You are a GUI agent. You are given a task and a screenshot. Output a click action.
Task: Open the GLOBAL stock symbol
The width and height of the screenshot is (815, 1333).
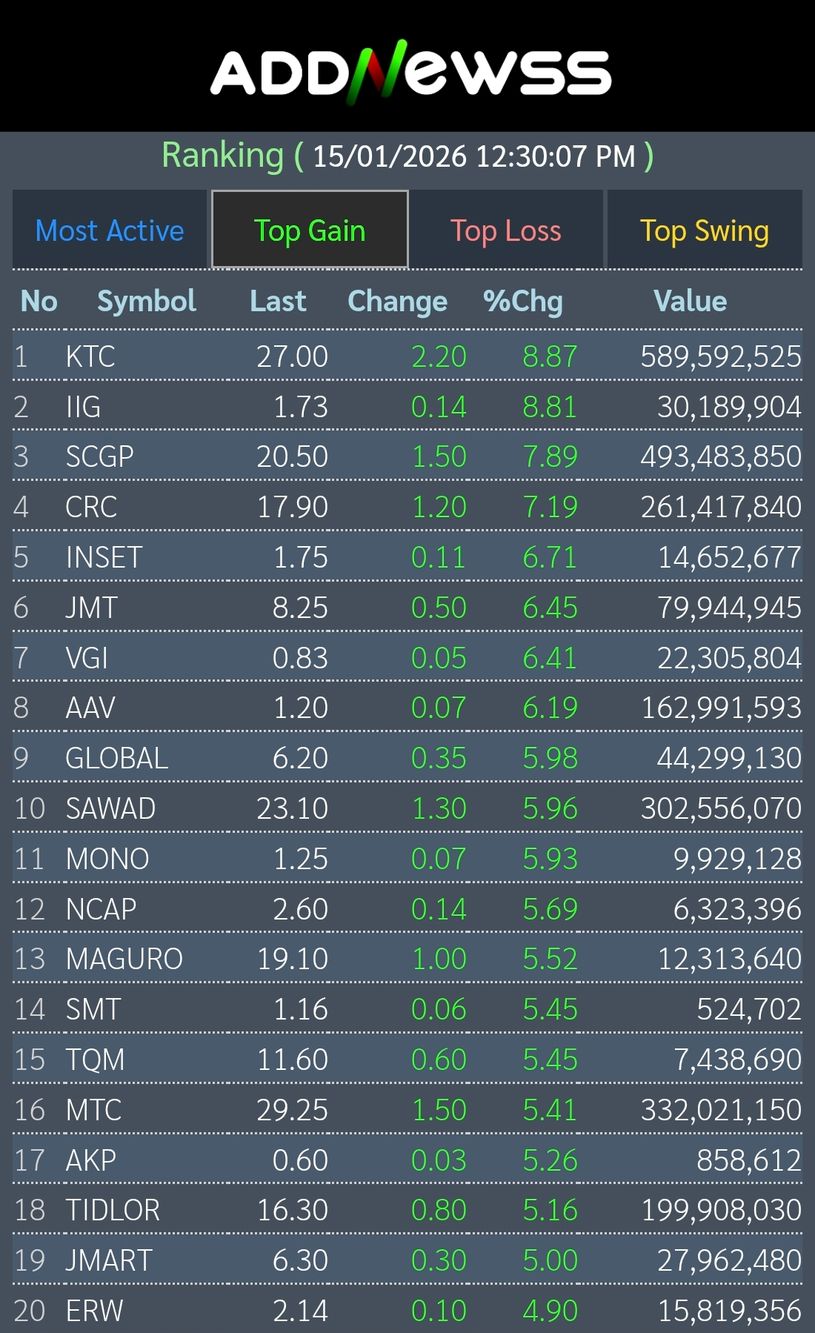pos(116,758)
